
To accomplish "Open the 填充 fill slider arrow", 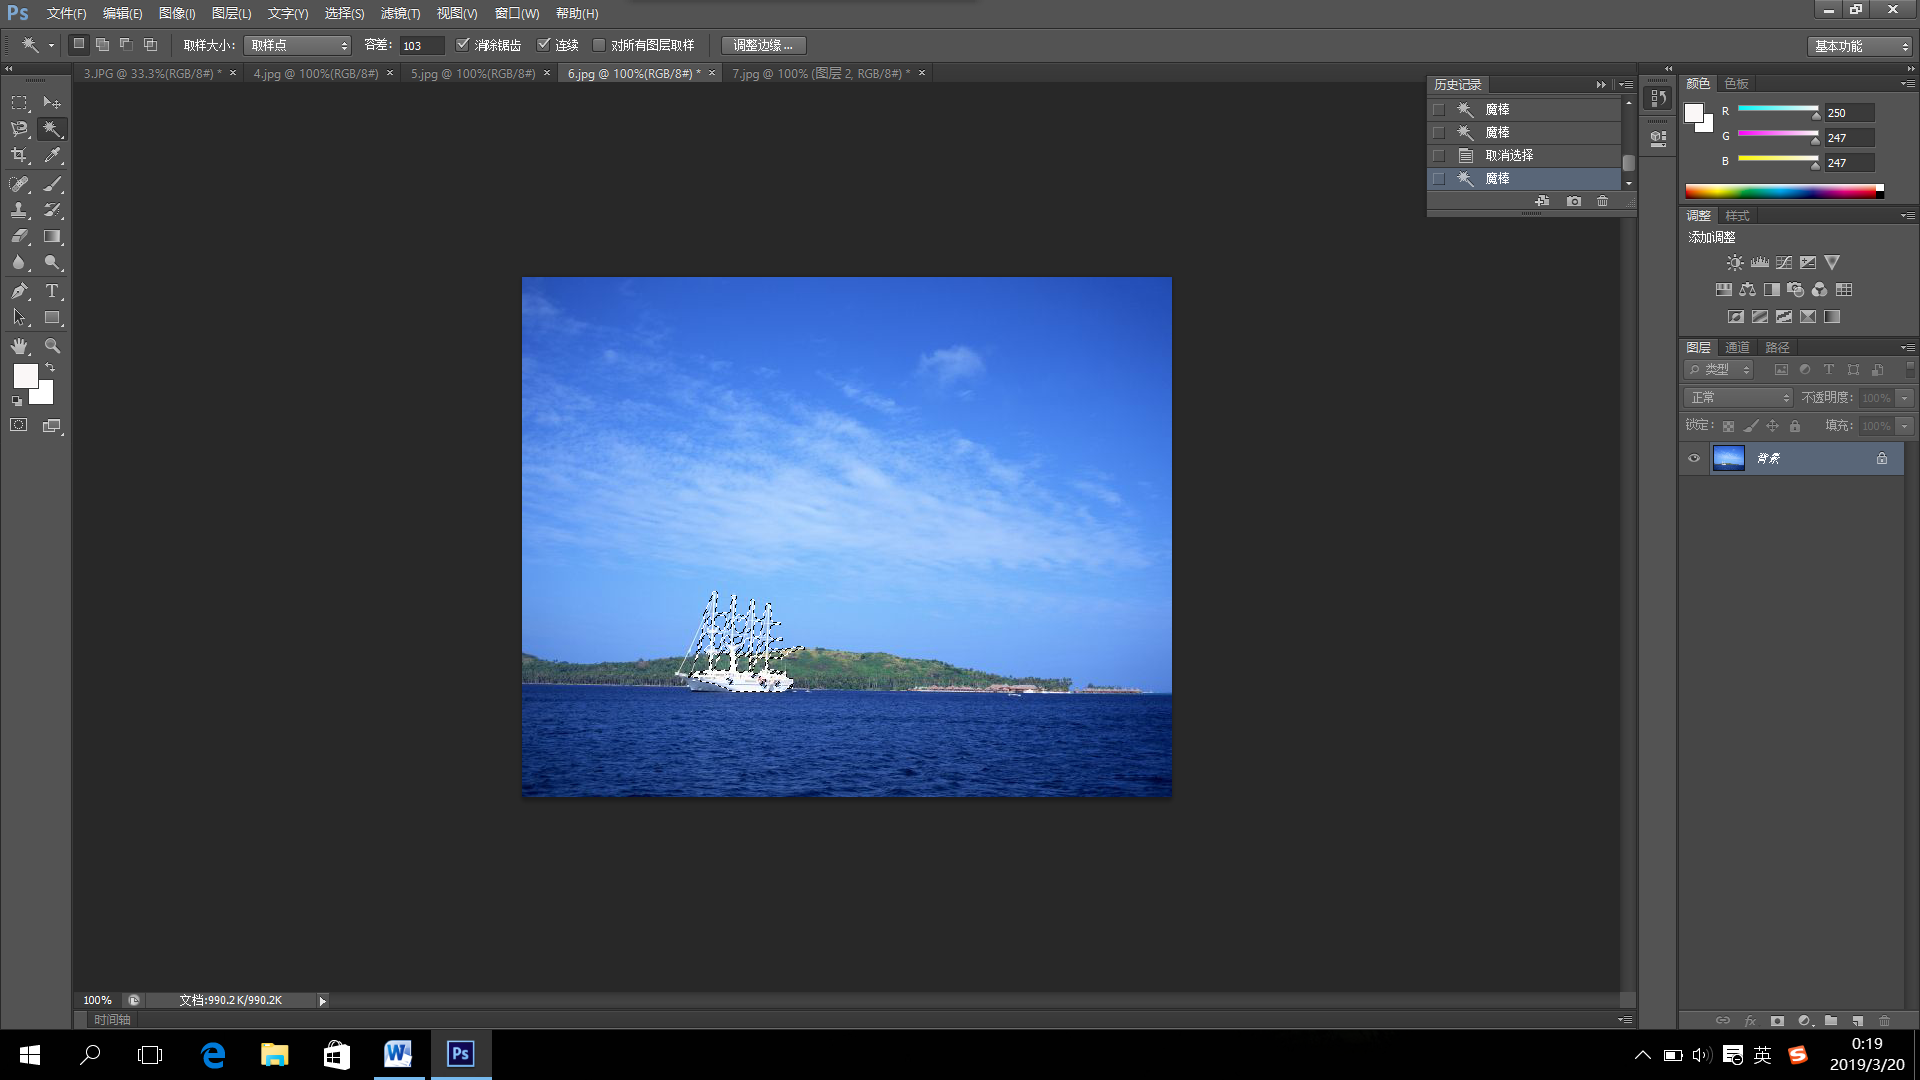I will click(1905, 426).
